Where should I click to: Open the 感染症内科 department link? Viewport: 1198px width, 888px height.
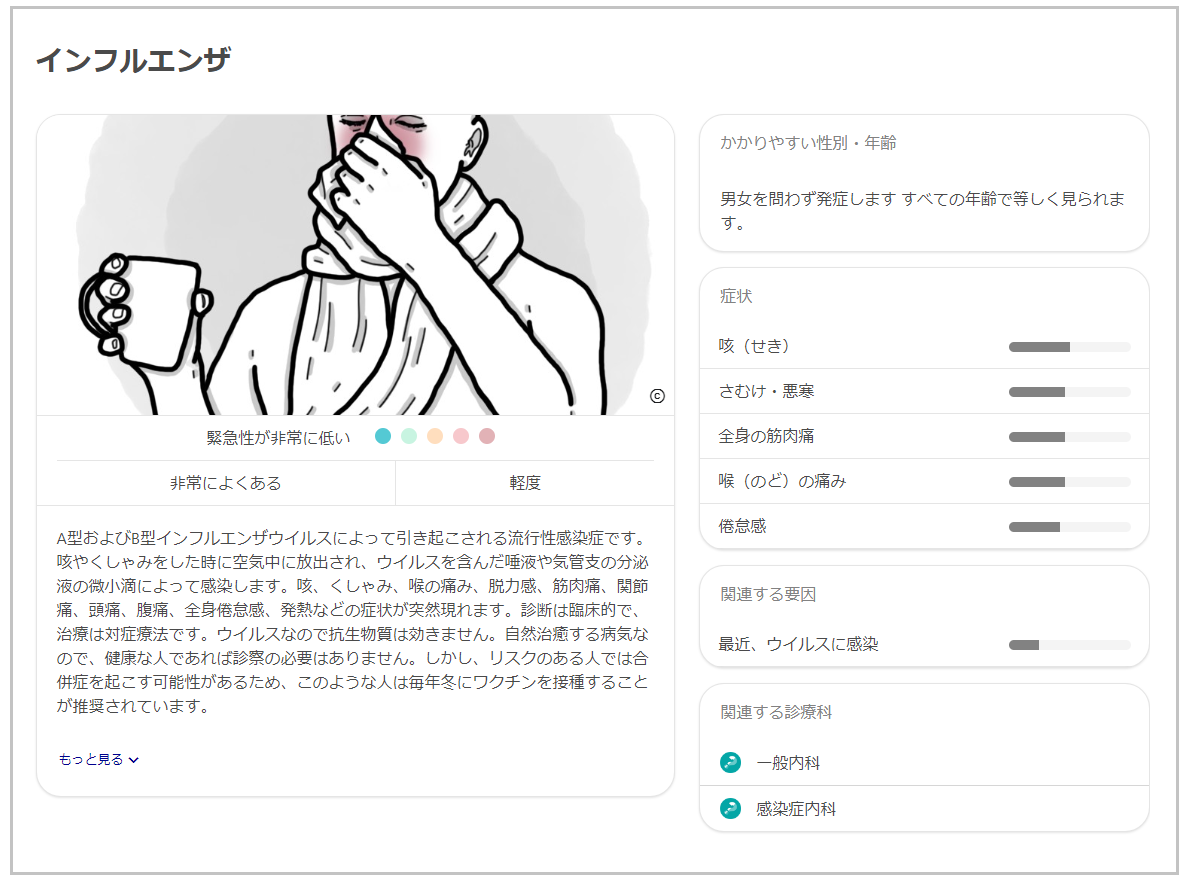[x=924, y=809]
